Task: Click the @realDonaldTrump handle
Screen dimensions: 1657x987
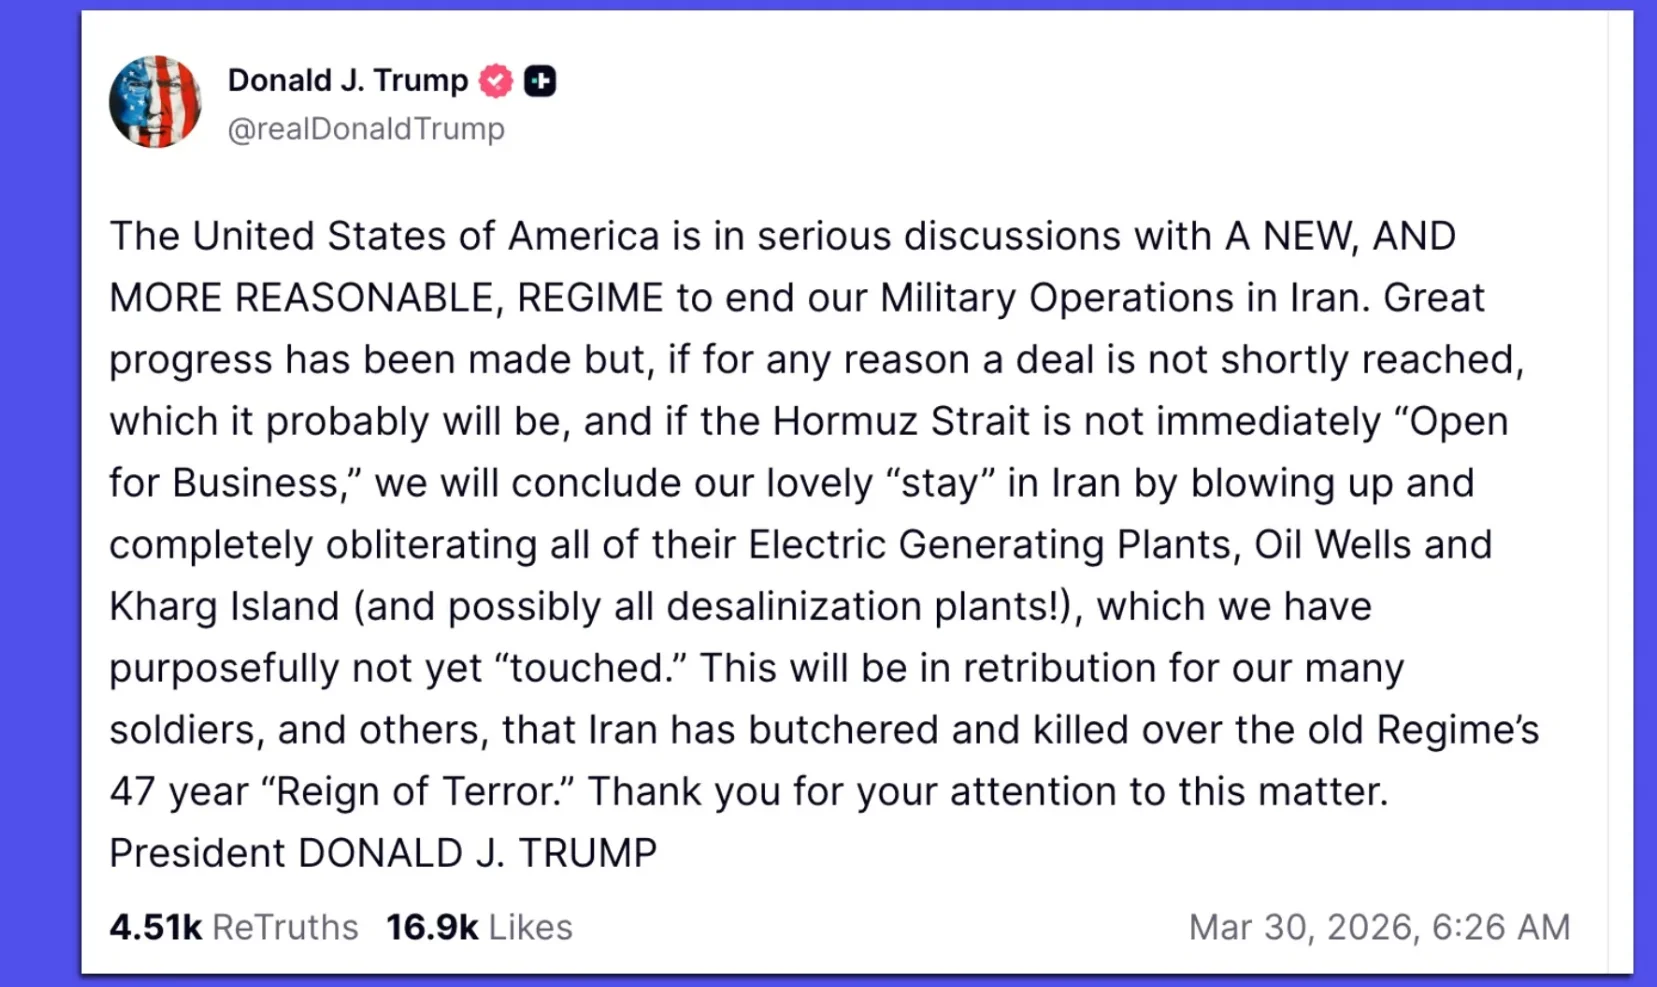Action: click(366, 129)
